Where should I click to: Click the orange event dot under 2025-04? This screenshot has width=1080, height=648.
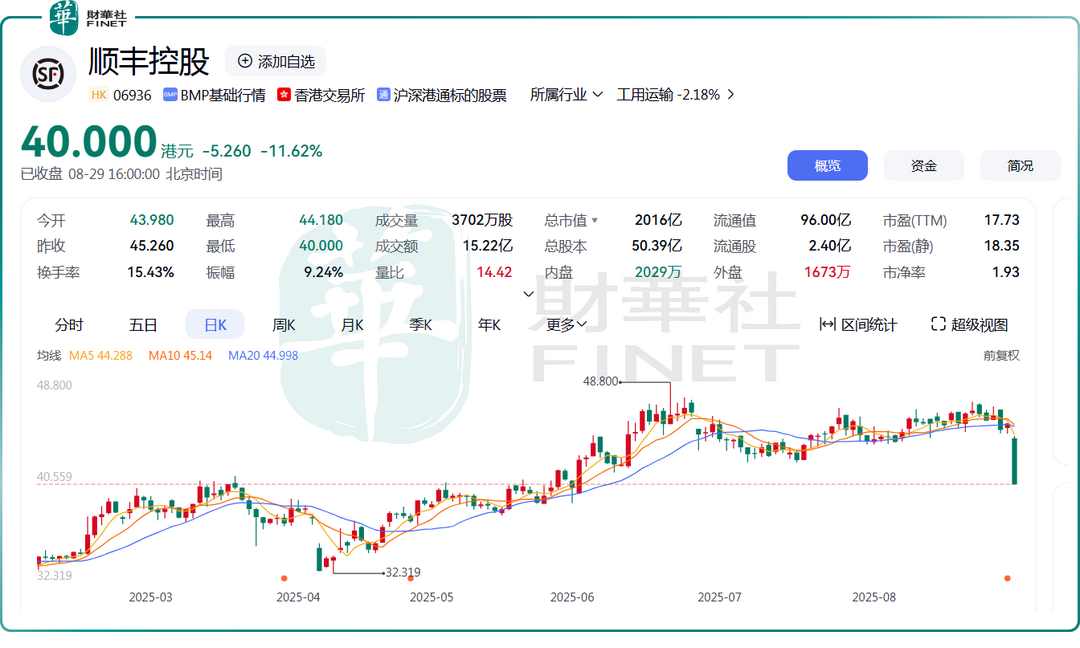coord(284,578)
